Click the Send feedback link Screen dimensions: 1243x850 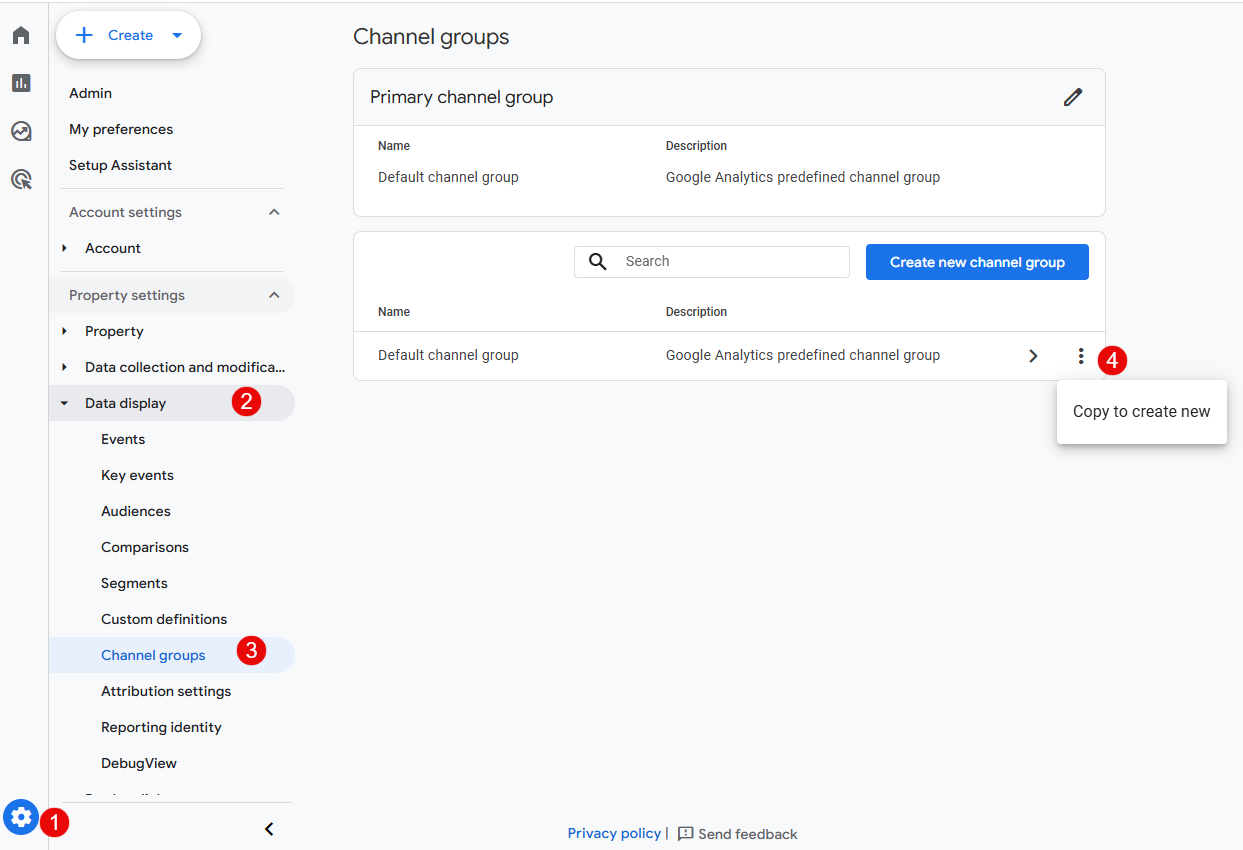[748, 834]
